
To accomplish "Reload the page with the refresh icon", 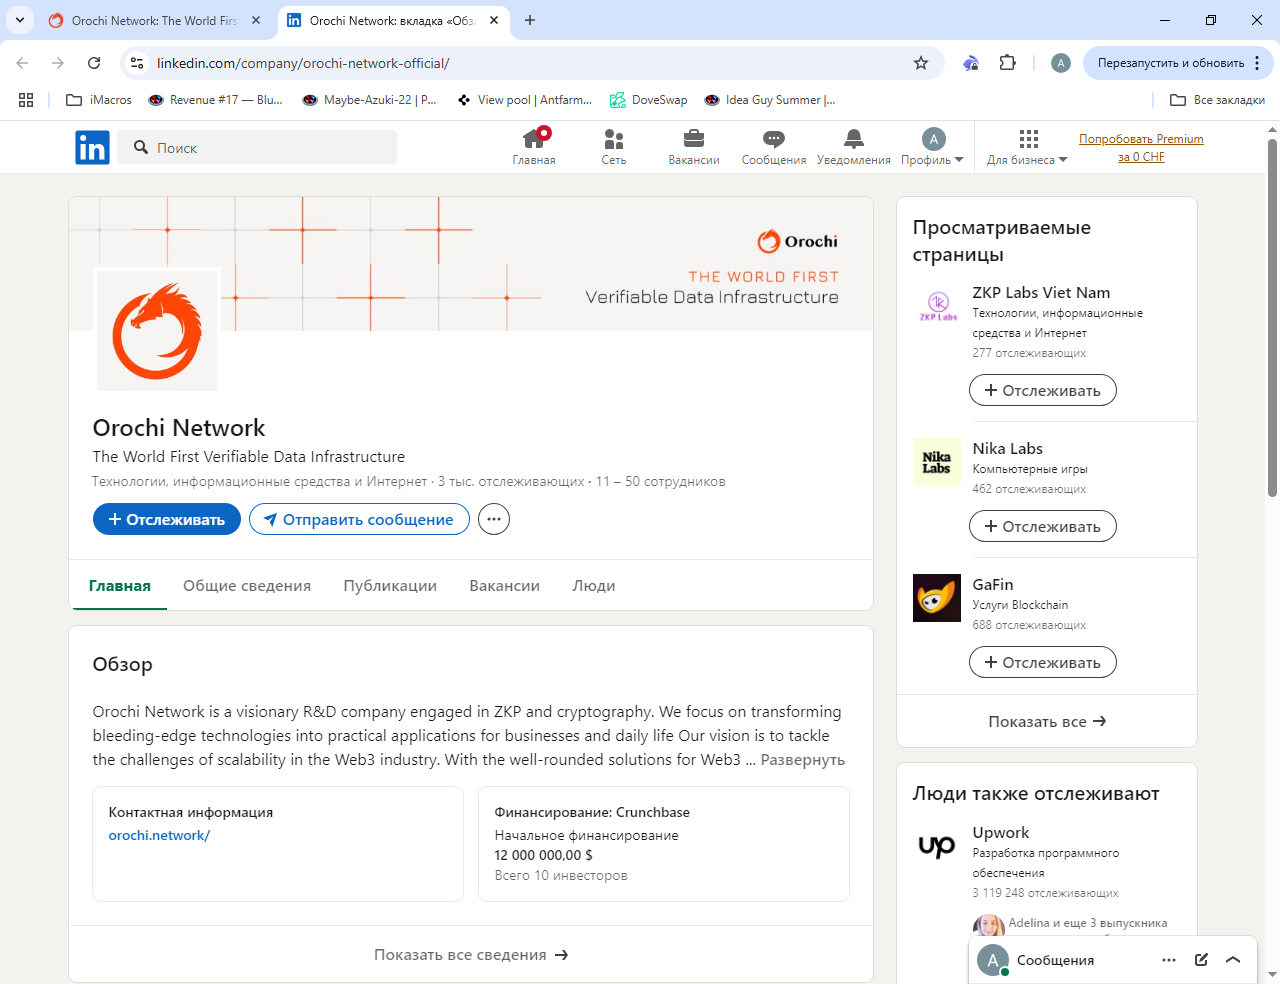I will [x=94, y=63].
